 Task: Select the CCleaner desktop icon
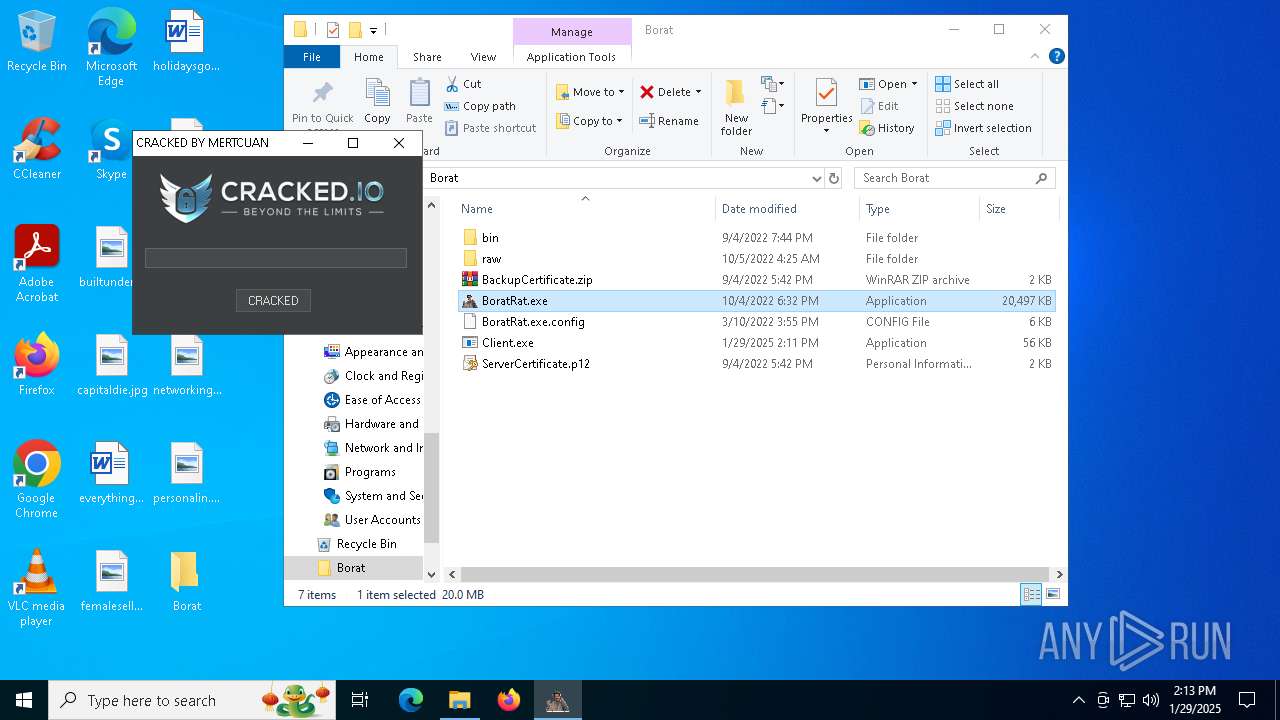[37, 149]
